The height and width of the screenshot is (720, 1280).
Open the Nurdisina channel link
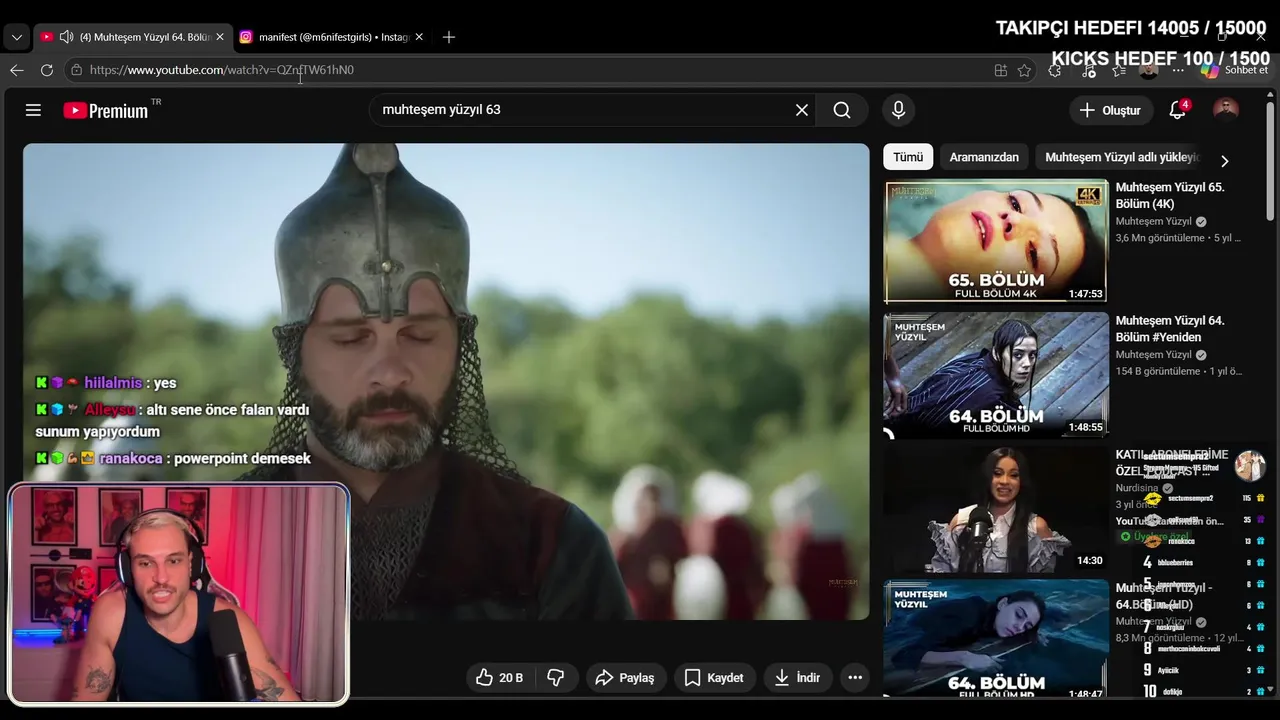point(1137,488)
